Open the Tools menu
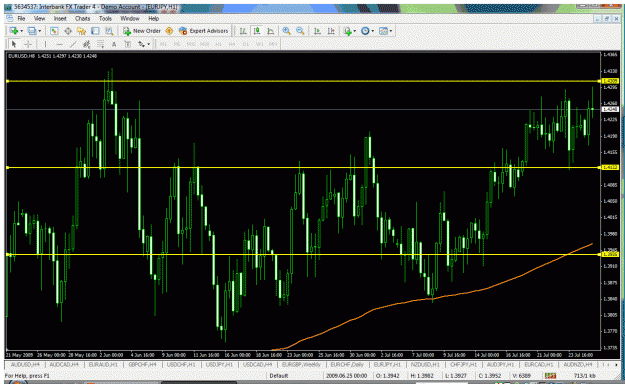The height and width of the screenshot is (384, 625). (x=105, y=19)
